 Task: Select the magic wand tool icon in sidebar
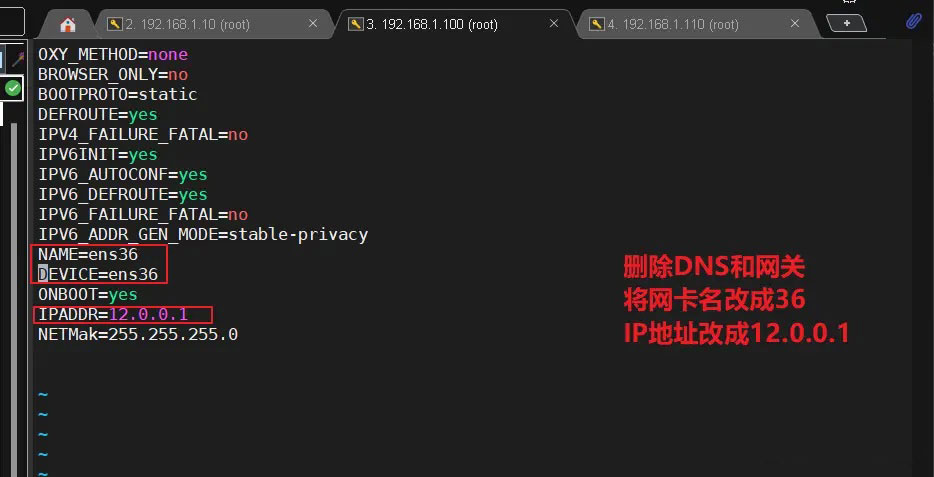tap(18, 59)
